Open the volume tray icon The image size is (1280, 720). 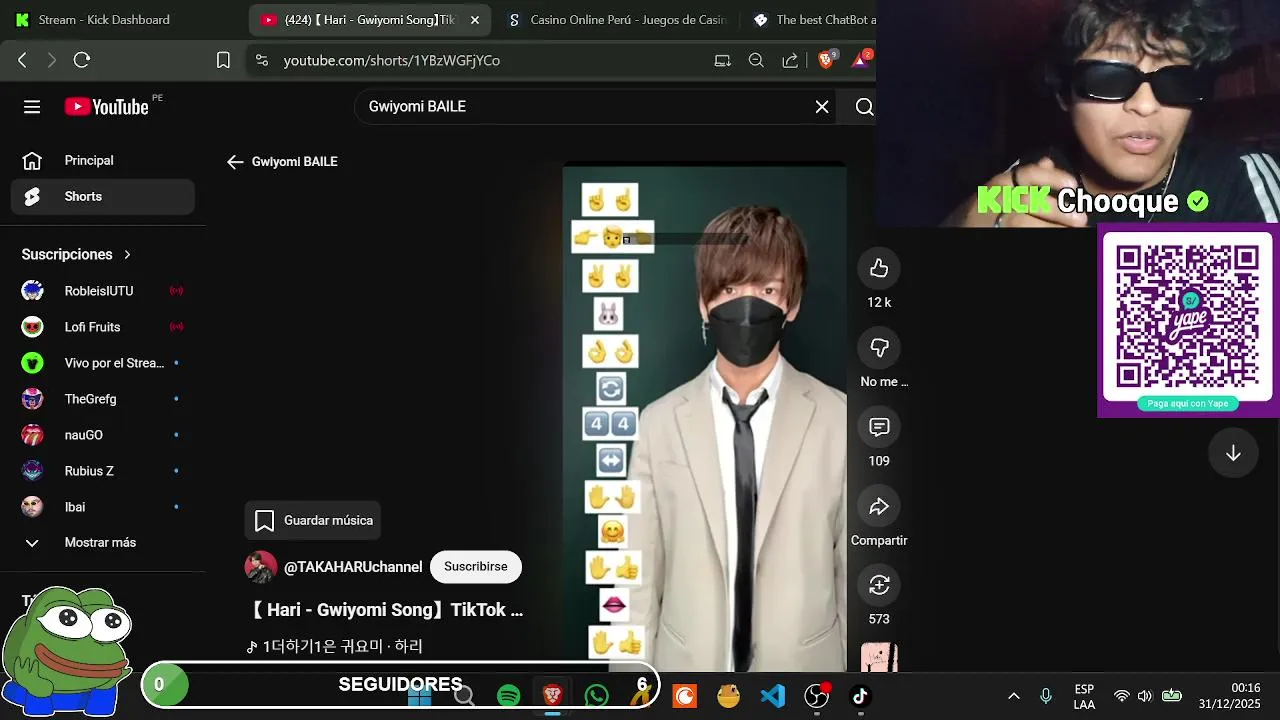point(1145,696)
